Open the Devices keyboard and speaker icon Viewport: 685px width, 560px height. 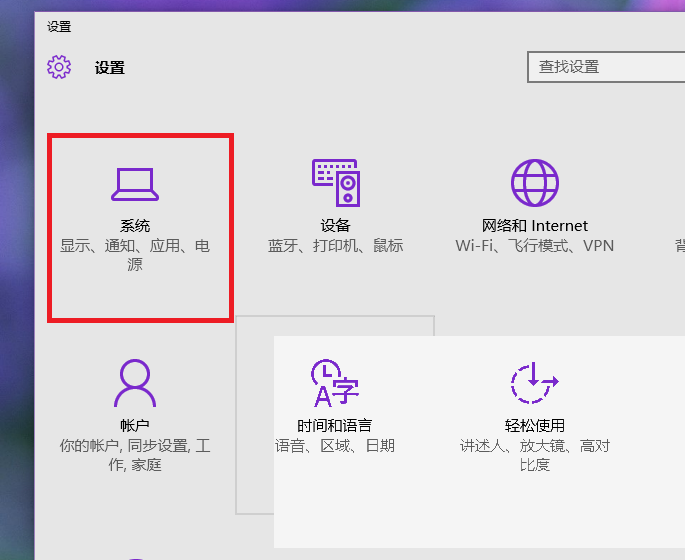click(336, 183)
